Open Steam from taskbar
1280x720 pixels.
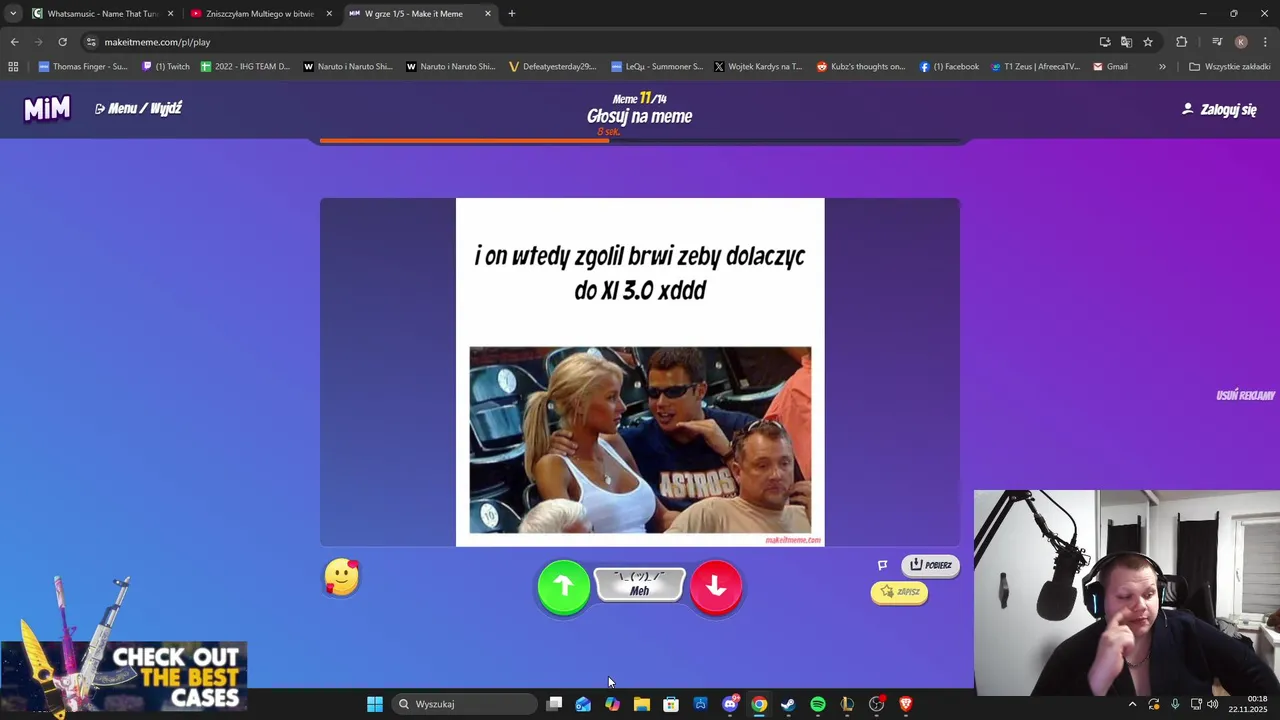[x=788, y=704]
